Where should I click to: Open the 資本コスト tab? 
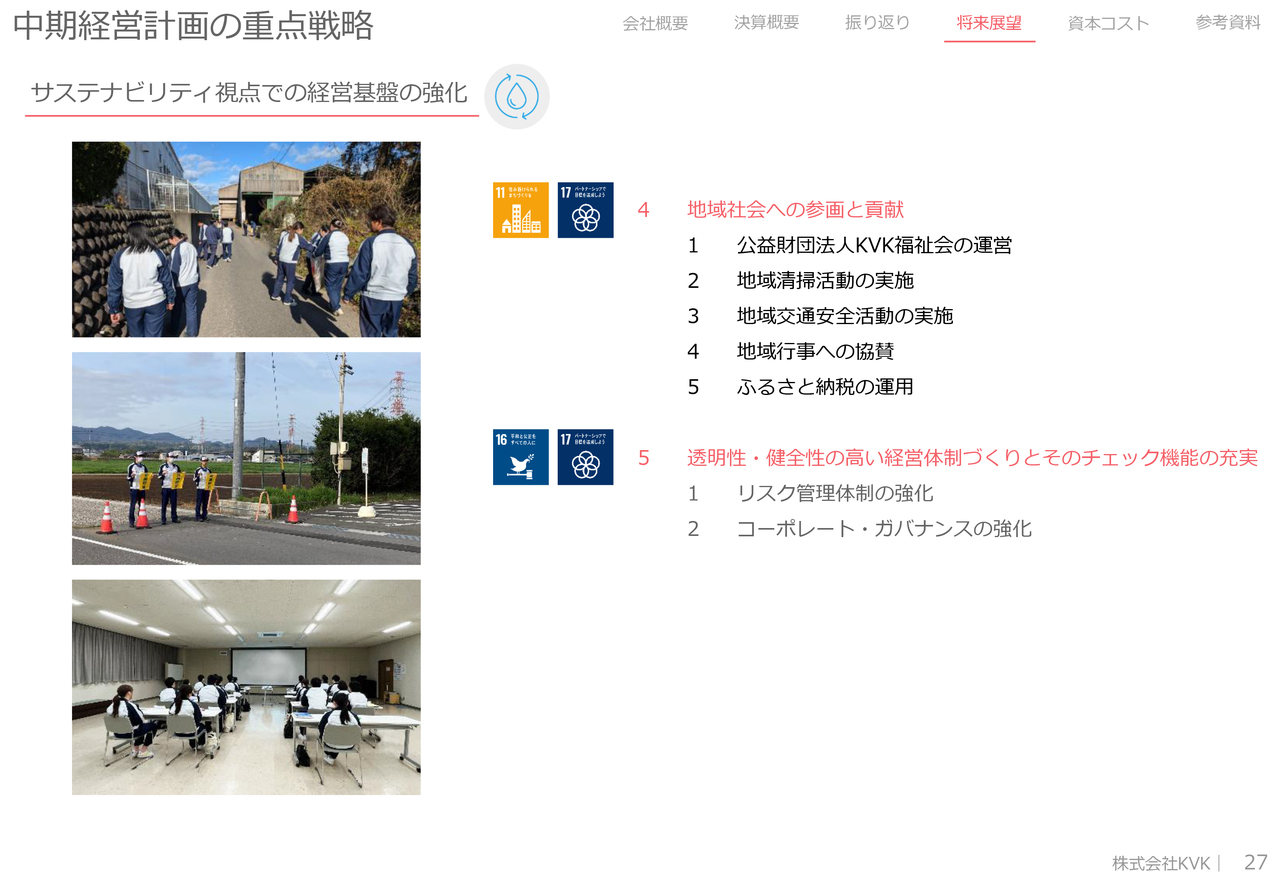point(1108,23)
